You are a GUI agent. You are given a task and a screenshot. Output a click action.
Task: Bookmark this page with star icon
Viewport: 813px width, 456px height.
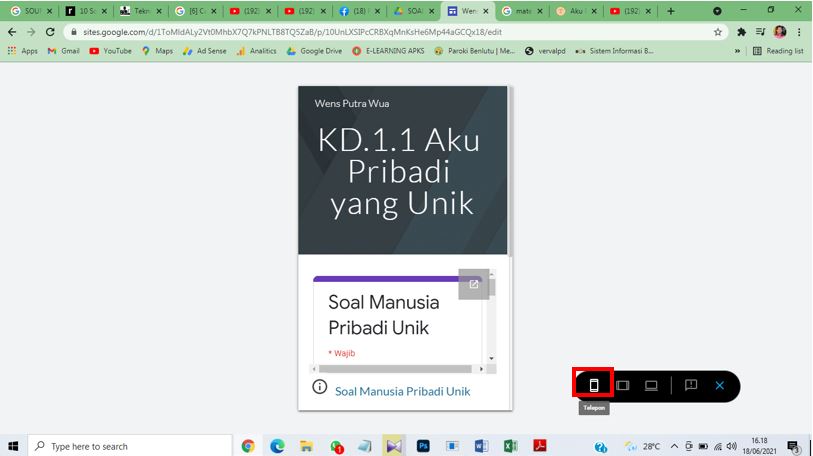click(x=718, y=32)
